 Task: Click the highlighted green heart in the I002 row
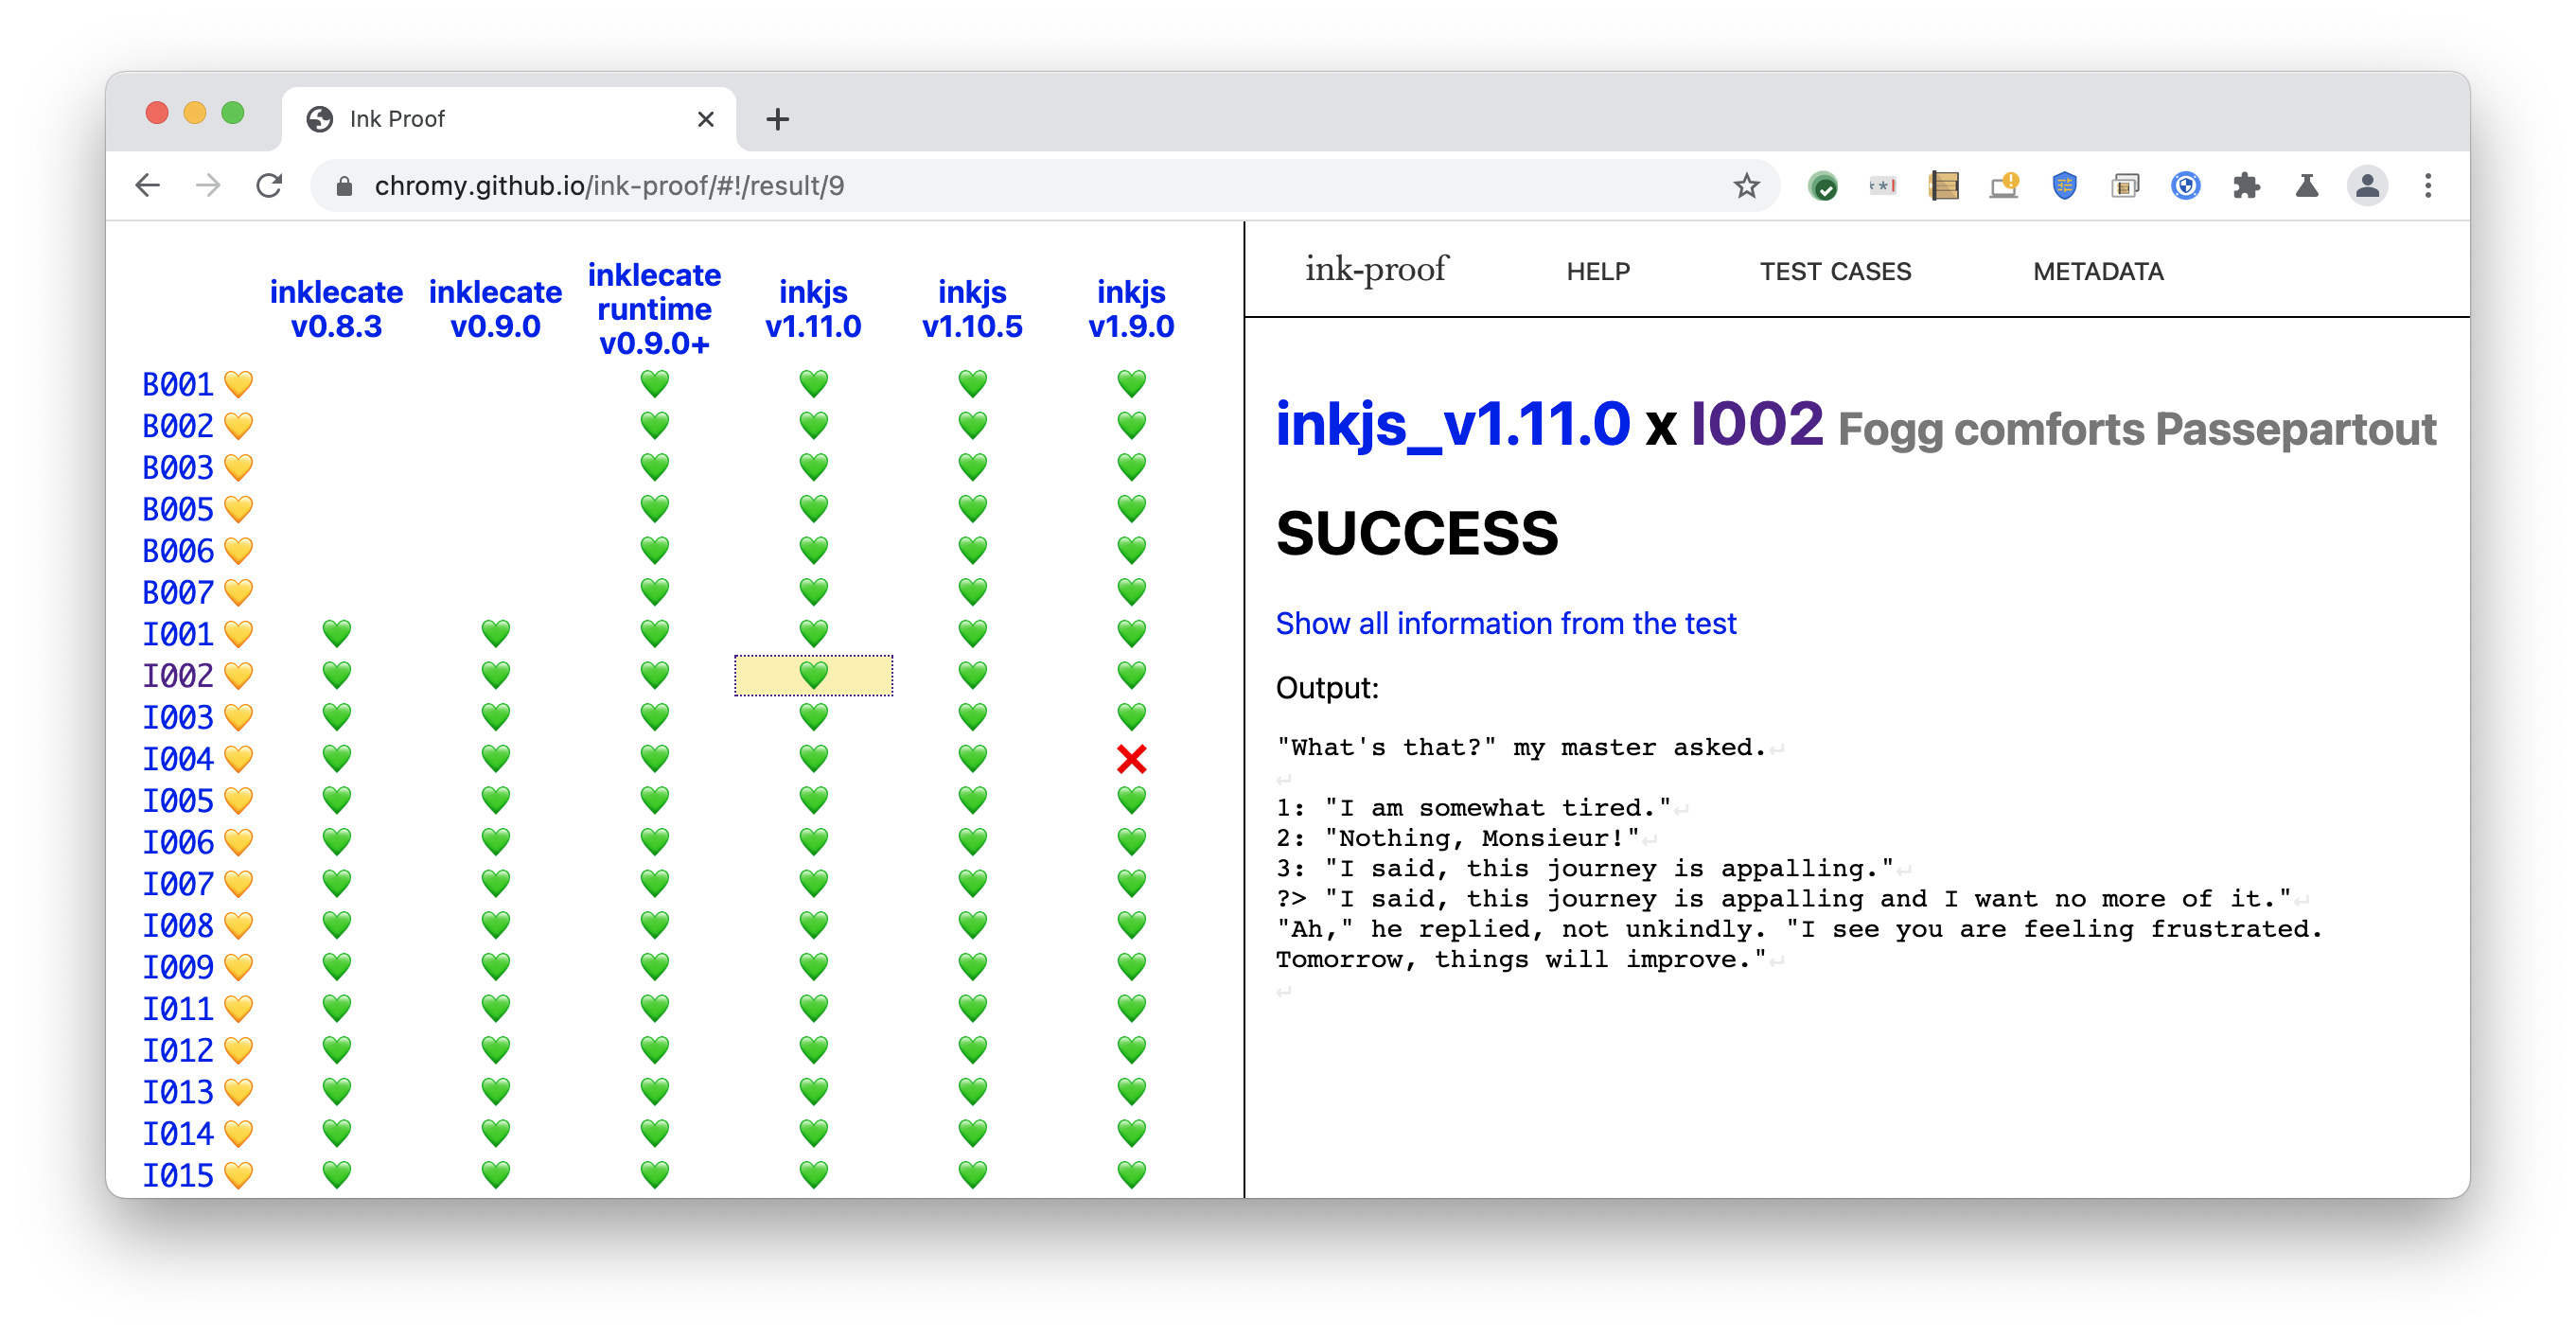[x=813, y=676]
